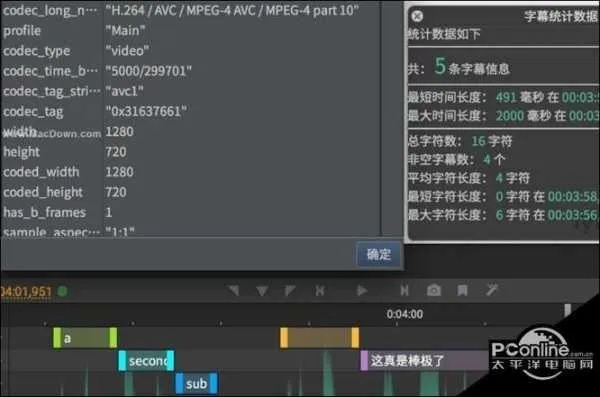Image resolution: width=600 pixels, height=397 pixels.
Task: Click the 总字符数 16 字符 line
Action: (x=460, y=141)
